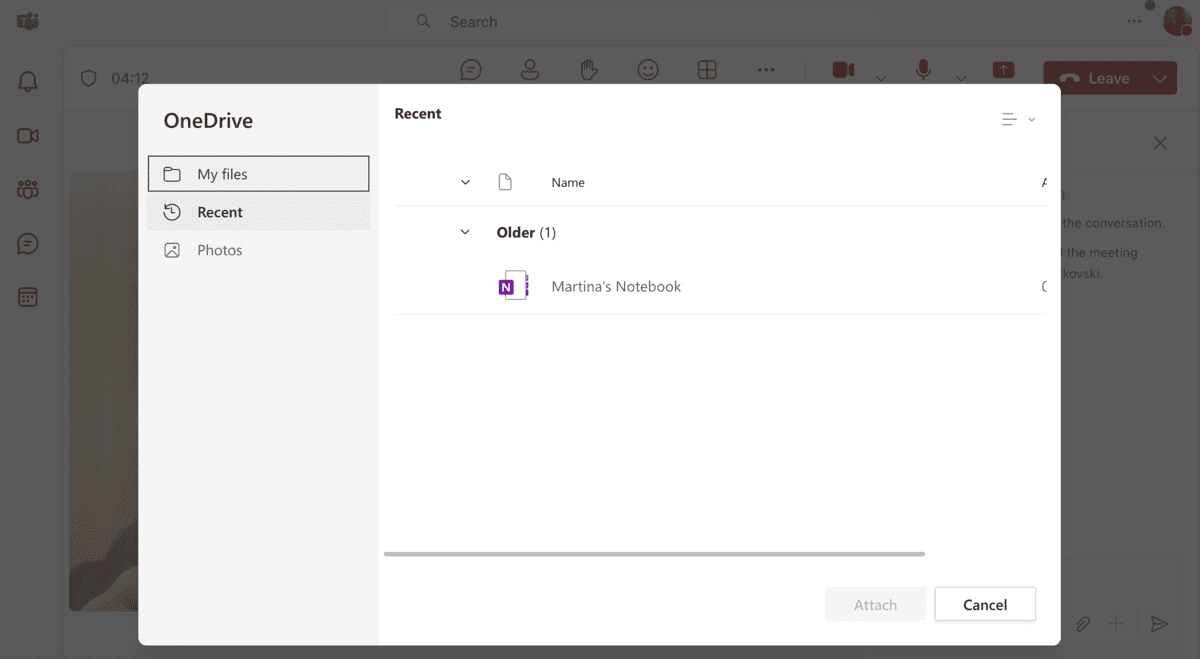Mute the microphone
This screenshot has width=1200, height=659.
(x=922, y=69)
